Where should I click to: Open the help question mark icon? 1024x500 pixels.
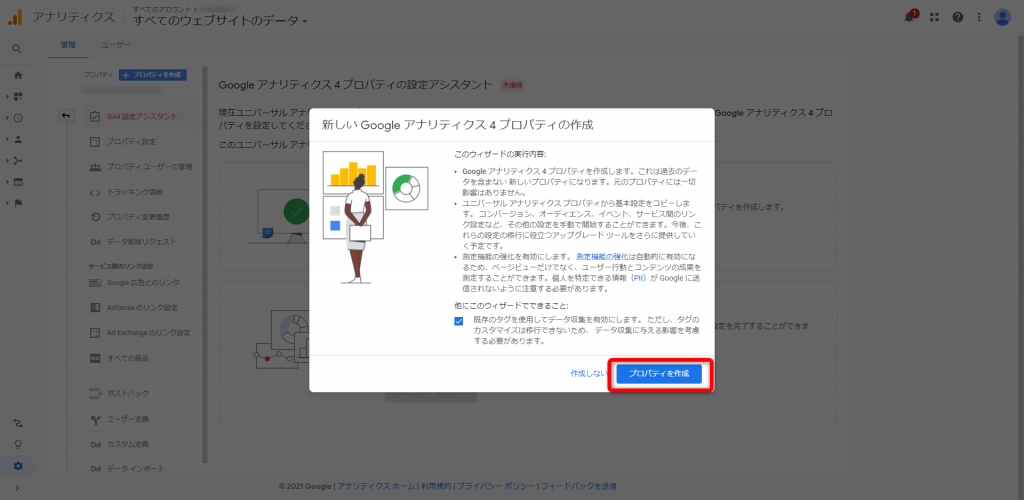[x=957, y=18]
